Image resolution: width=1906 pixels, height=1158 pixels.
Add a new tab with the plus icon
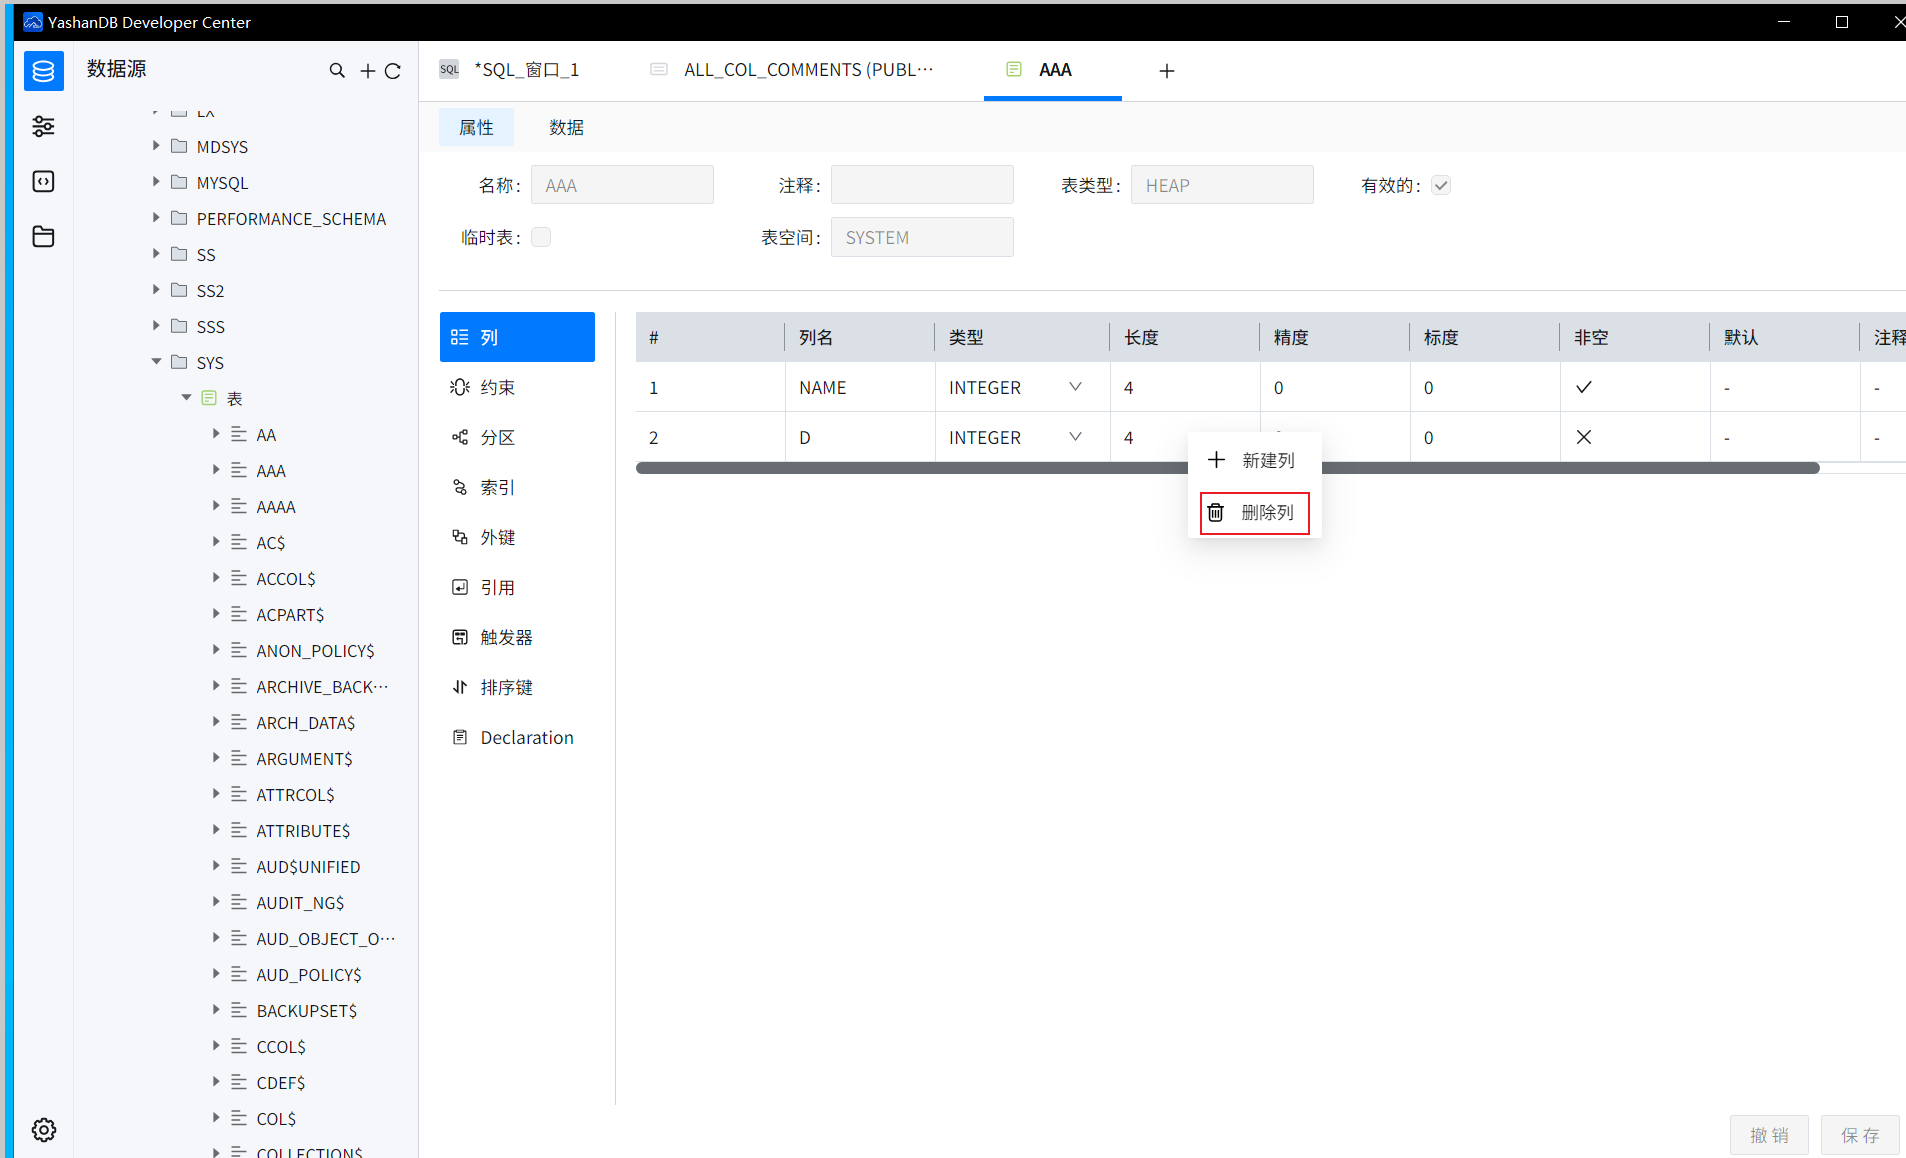pyautogui.click(x=1166, y=71)
